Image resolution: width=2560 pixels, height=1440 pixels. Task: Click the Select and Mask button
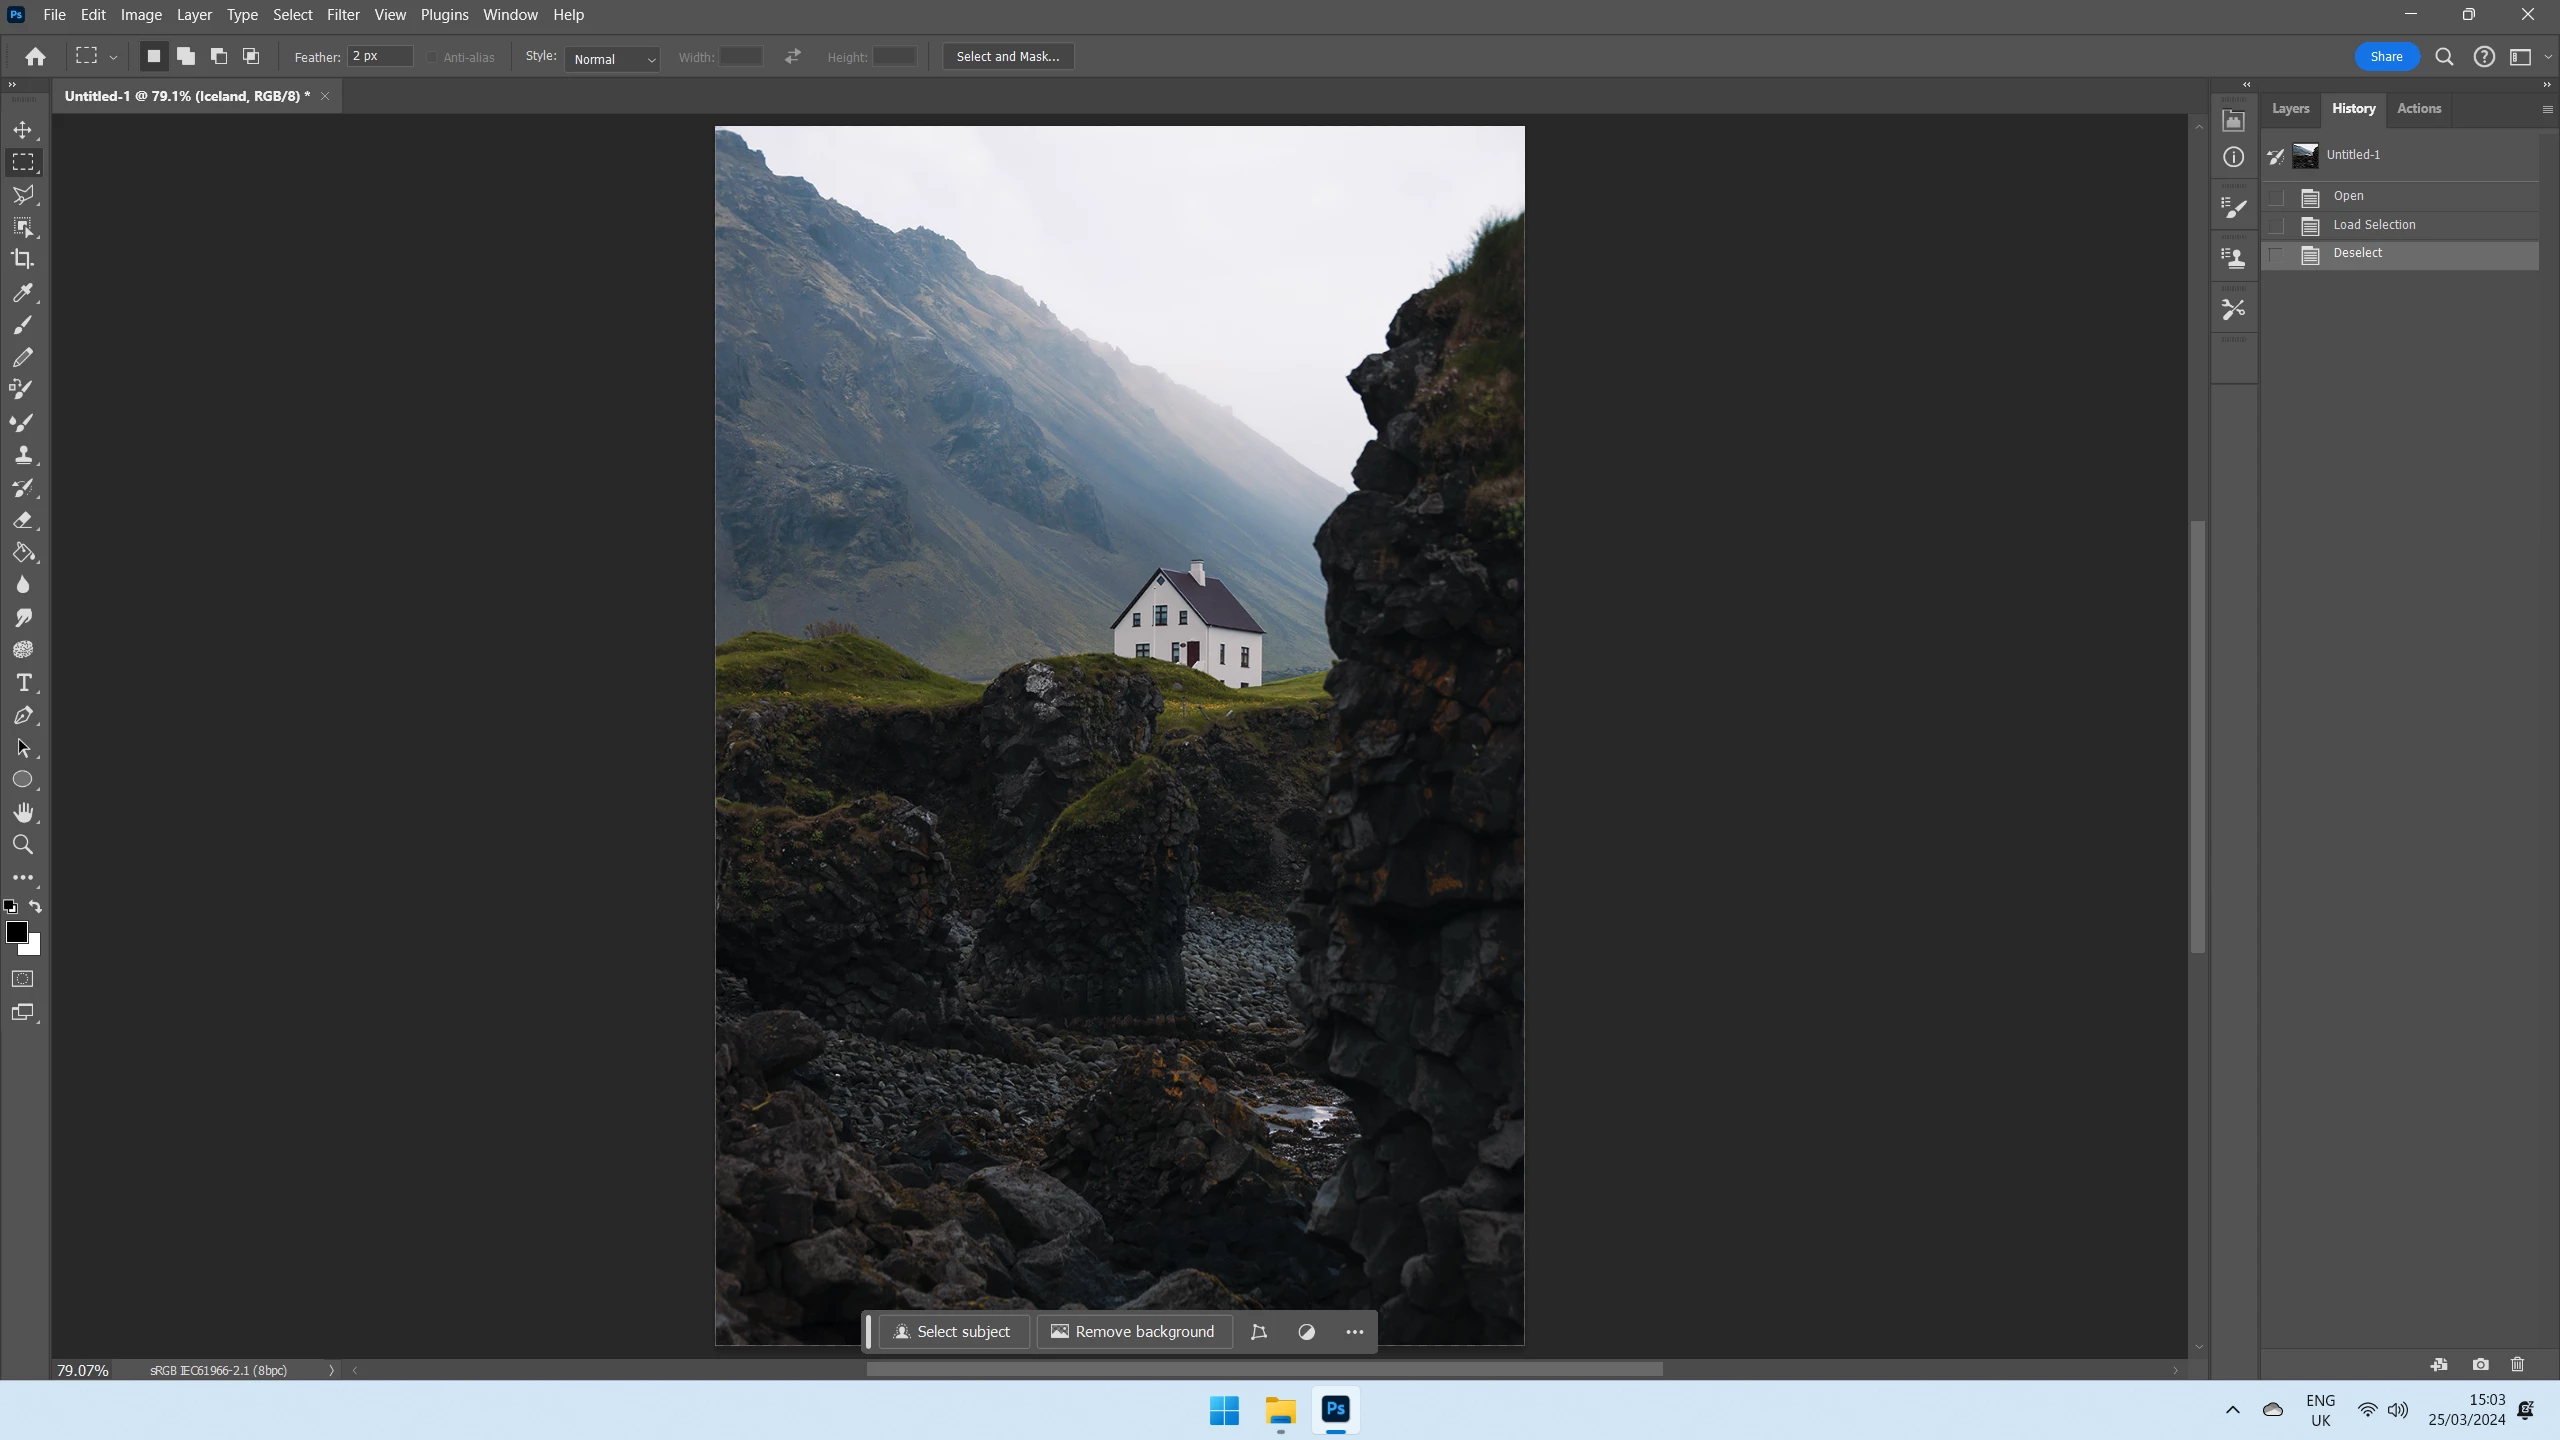[x=1007, y=57]
